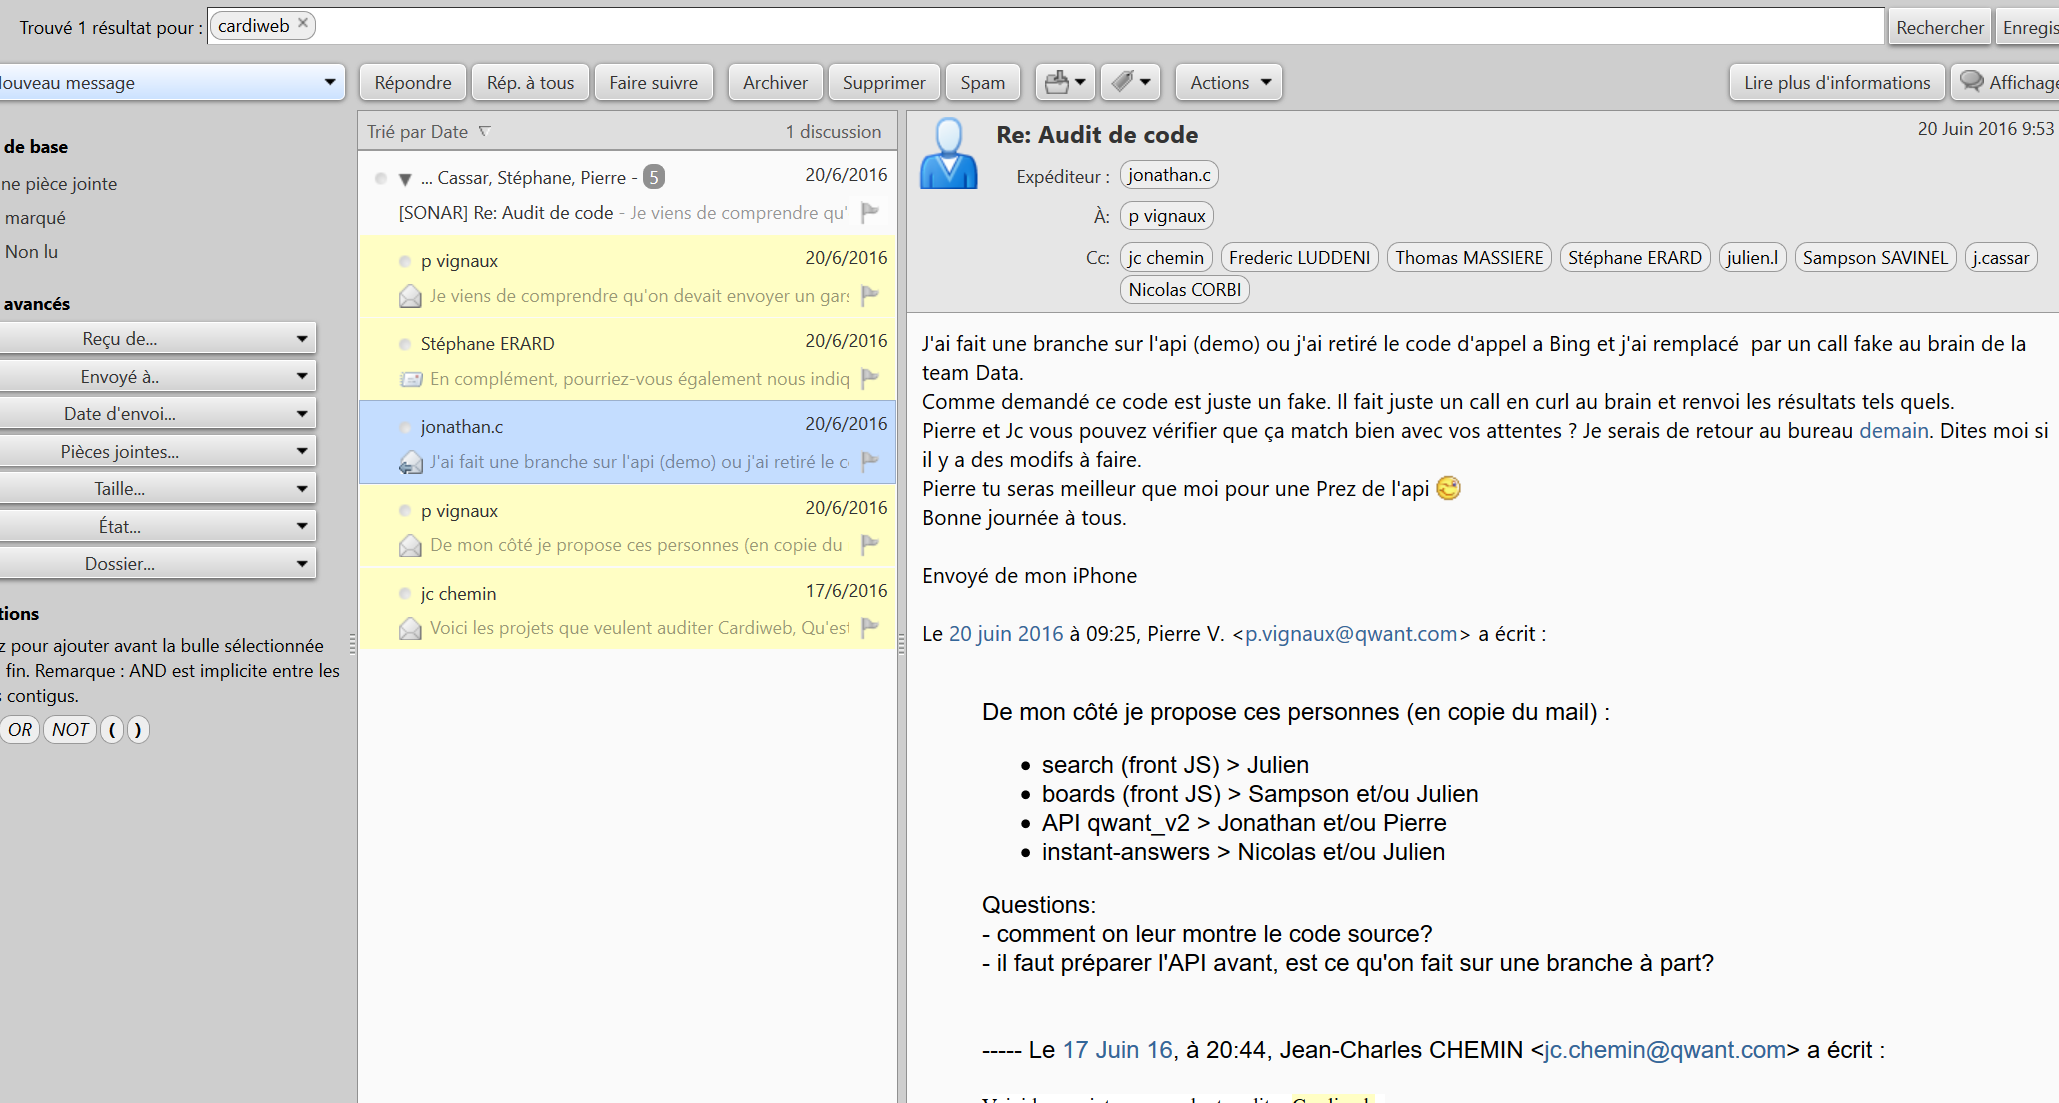Click the 20 juin 2016 date link
Image resolution: width=2059 pixels, height=1103 pixels.
[1006, 633]
